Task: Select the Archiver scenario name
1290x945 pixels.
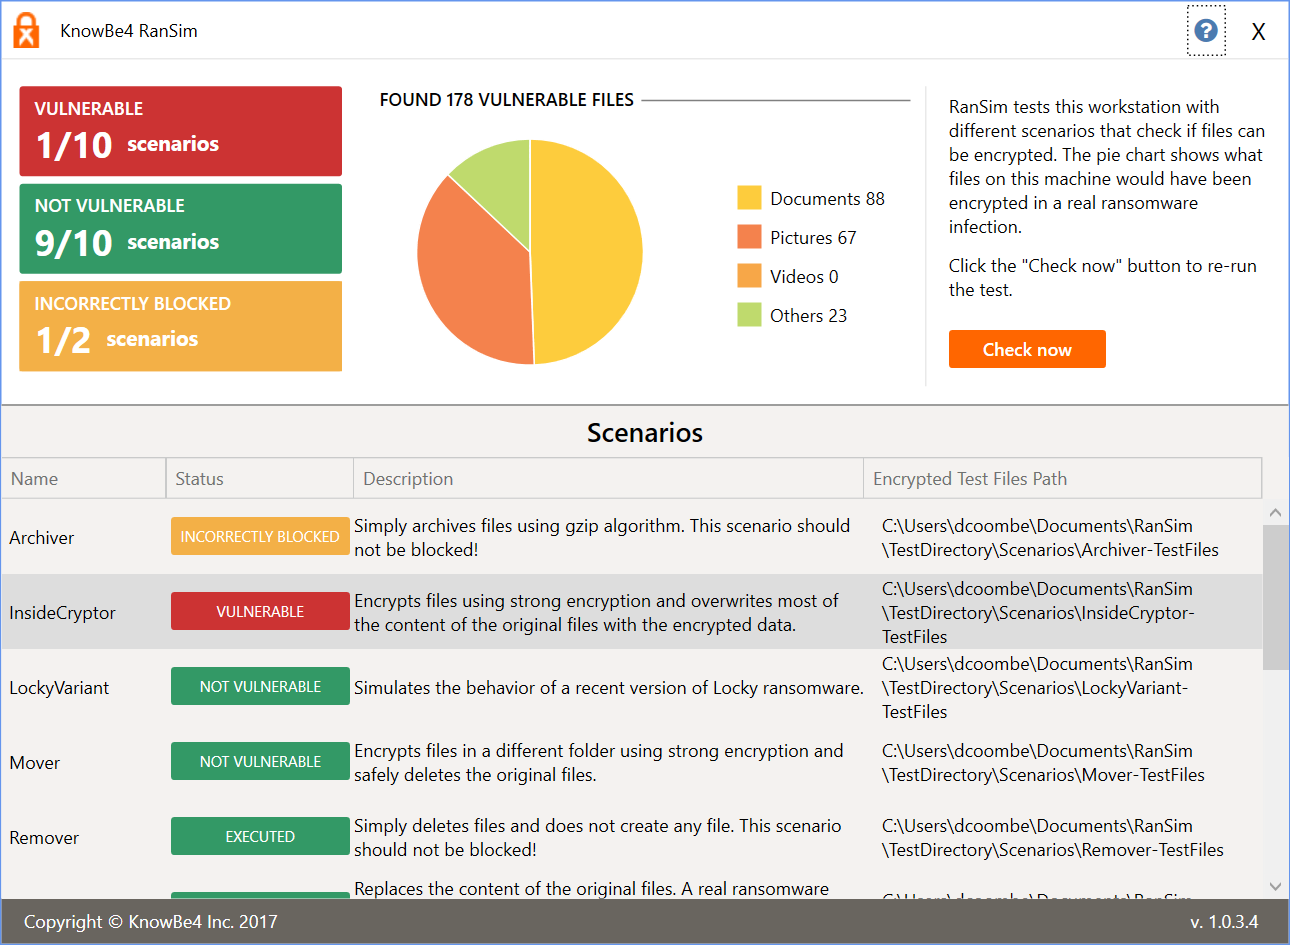Action: click(42, 538)
